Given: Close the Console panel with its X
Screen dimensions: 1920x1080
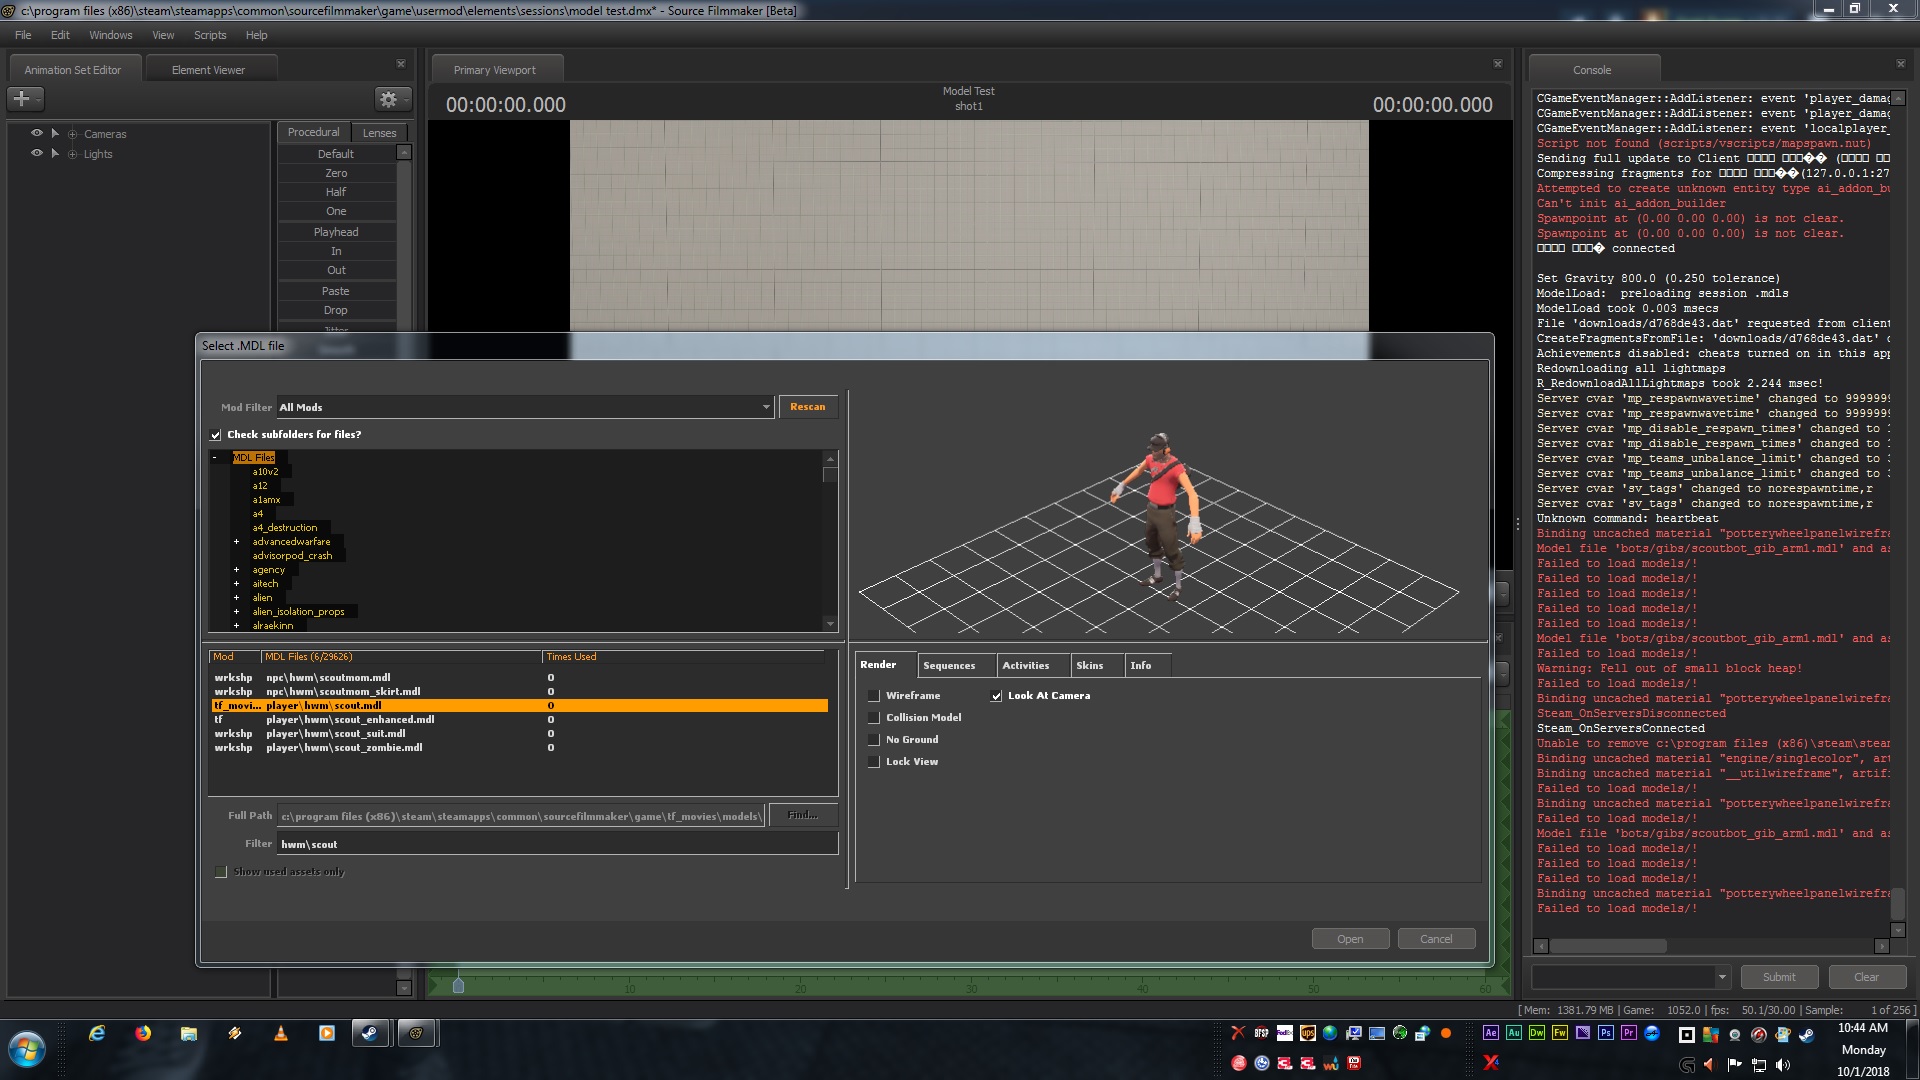Looking at the screenshot, I should click(x=1900, y=64).
